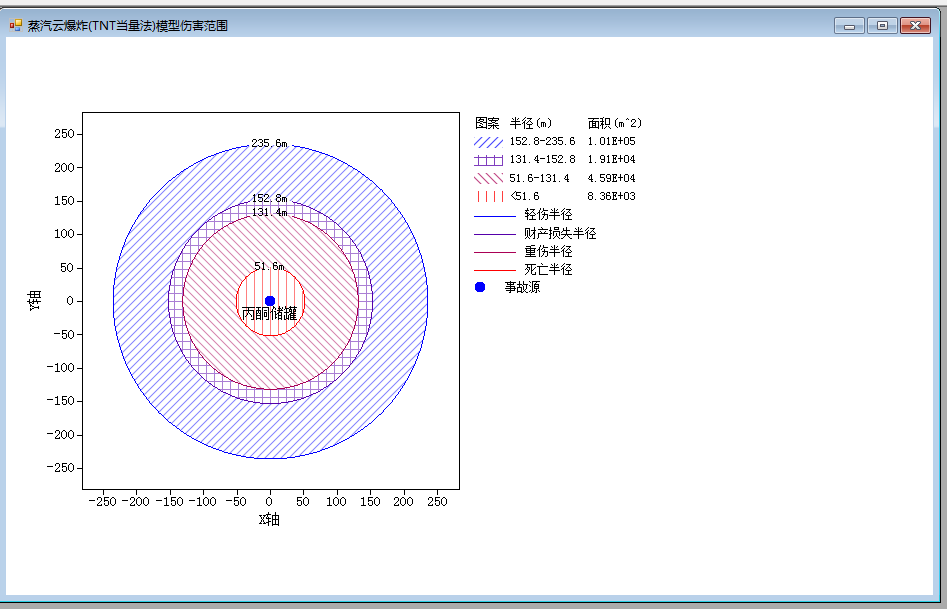Screen dimensions: 947x609
Task: Maximize the damage range window
Action: 882,25
